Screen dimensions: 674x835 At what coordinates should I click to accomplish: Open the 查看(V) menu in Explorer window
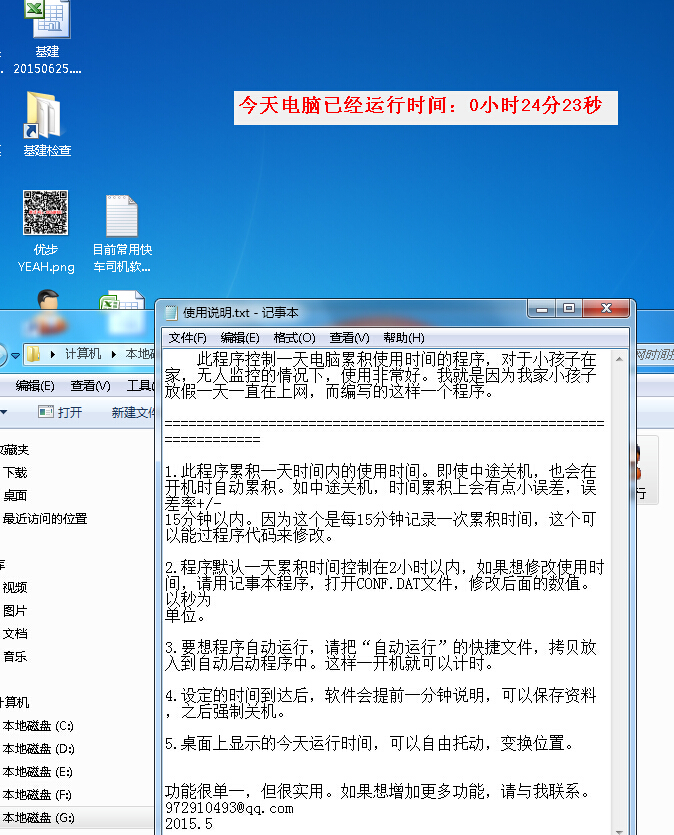coord(91,386)
